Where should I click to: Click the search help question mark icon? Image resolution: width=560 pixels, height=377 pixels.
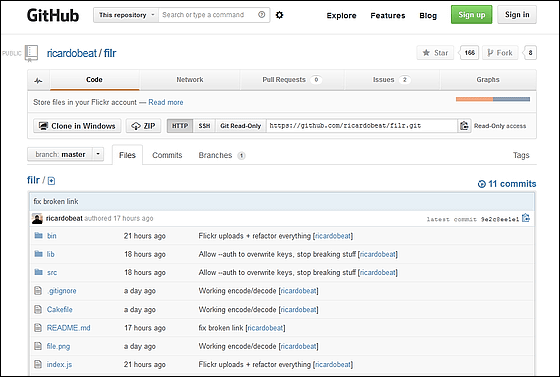(261, 15)
